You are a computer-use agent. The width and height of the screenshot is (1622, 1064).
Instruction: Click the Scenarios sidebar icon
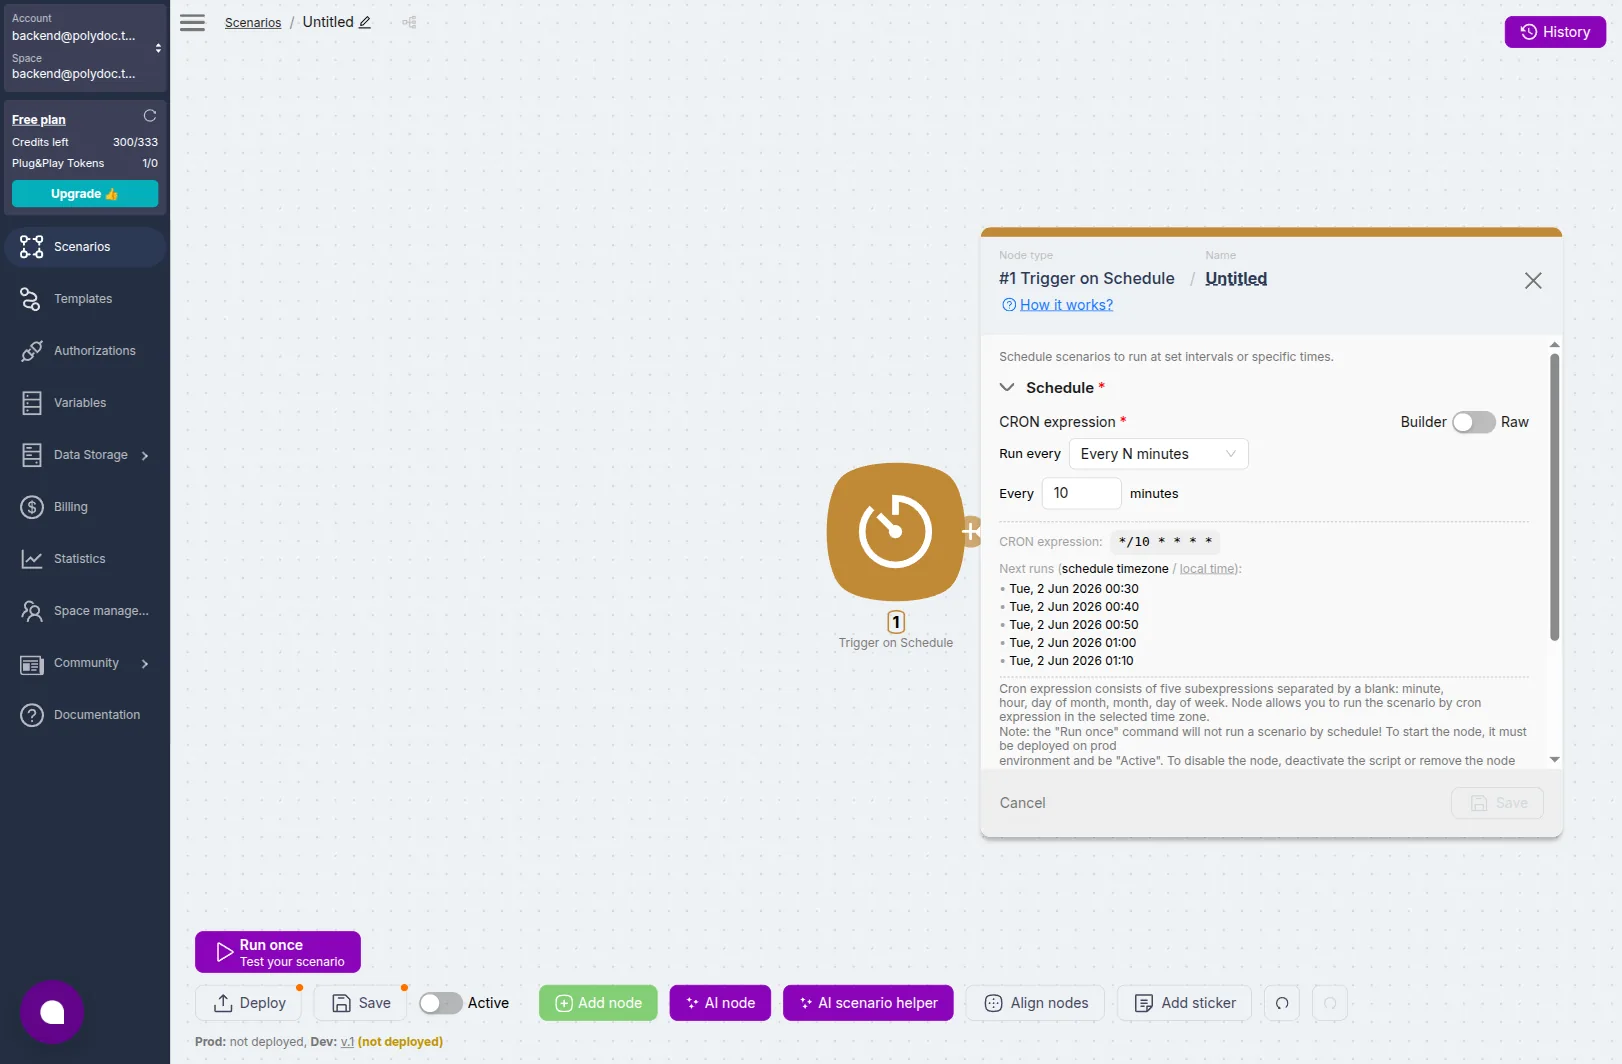pyautogui.click(x=32, y=247)
